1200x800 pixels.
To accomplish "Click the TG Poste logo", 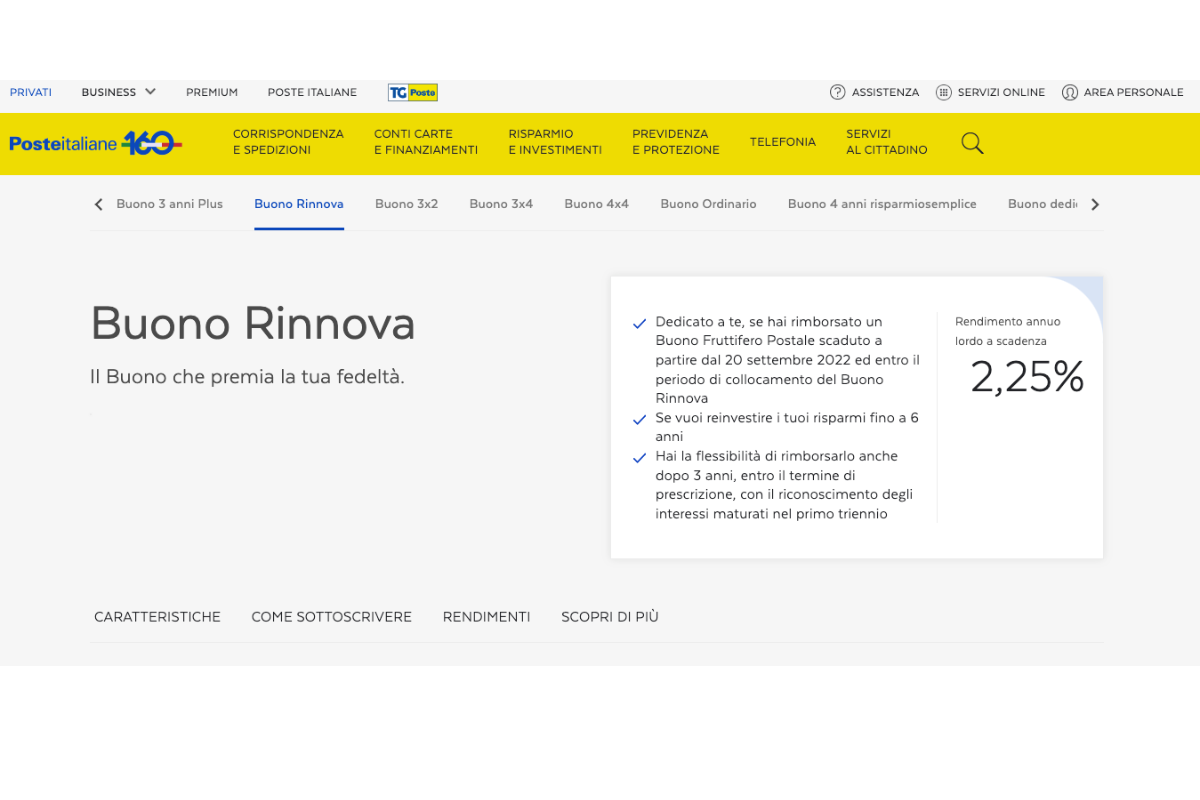I will pos(412,92).
